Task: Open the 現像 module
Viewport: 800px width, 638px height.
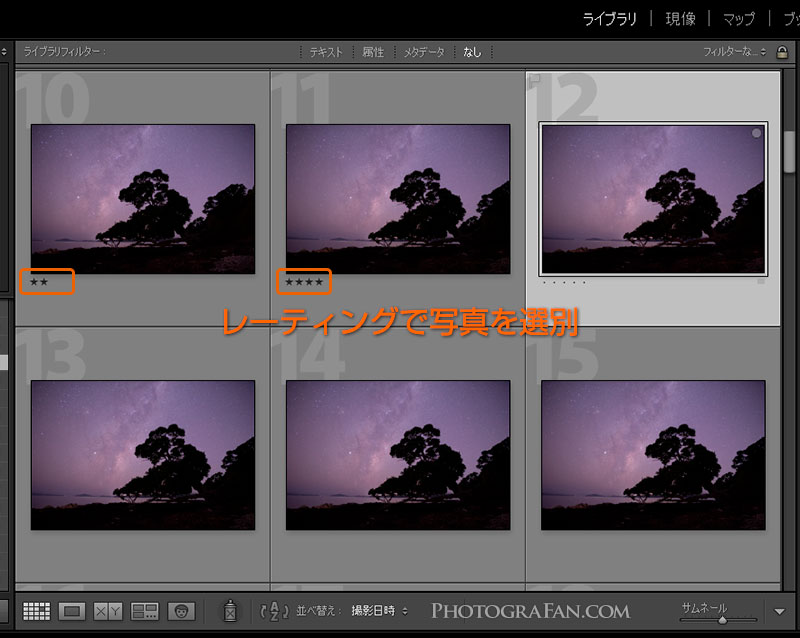Action: tap(681, 19)
